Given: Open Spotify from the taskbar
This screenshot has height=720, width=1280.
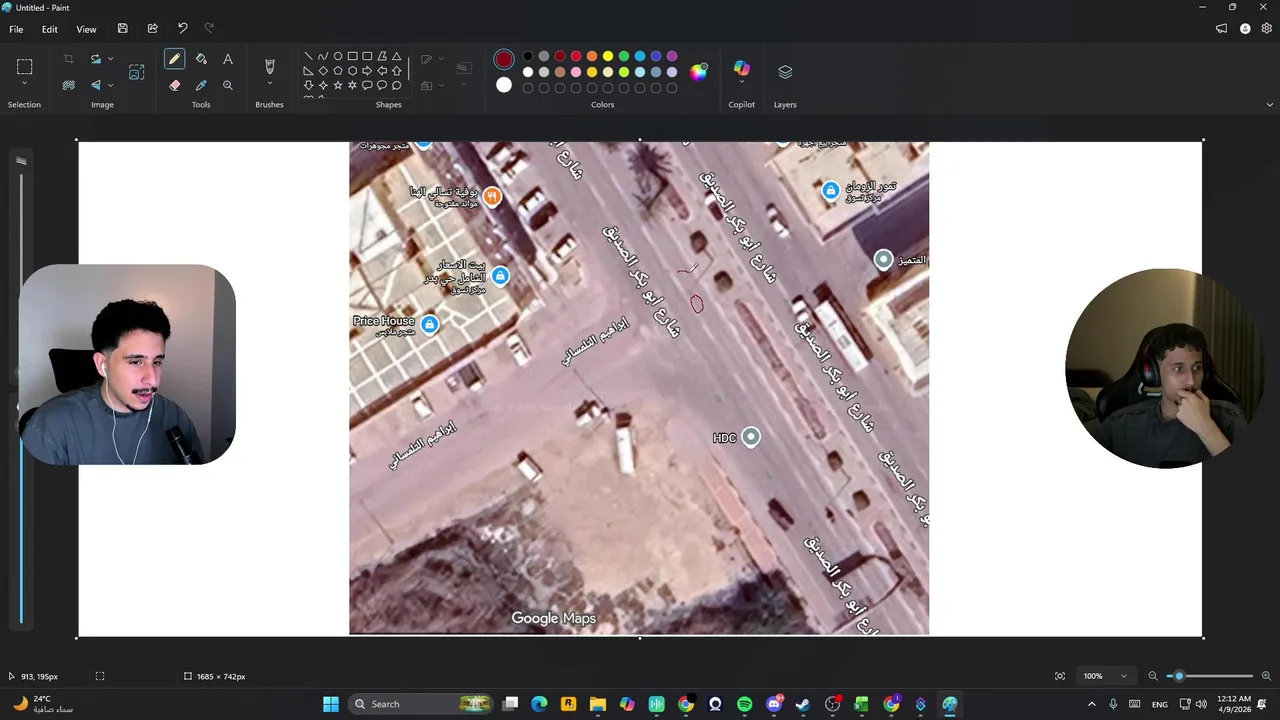Looking at the screenshot, I should (744, 704).
